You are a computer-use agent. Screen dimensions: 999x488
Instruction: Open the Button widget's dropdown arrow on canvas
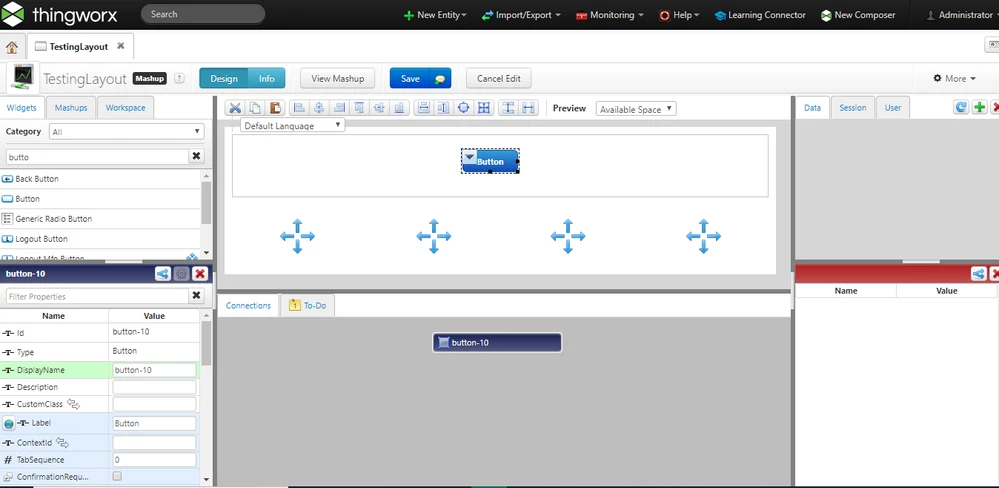(x=470, y=157)
